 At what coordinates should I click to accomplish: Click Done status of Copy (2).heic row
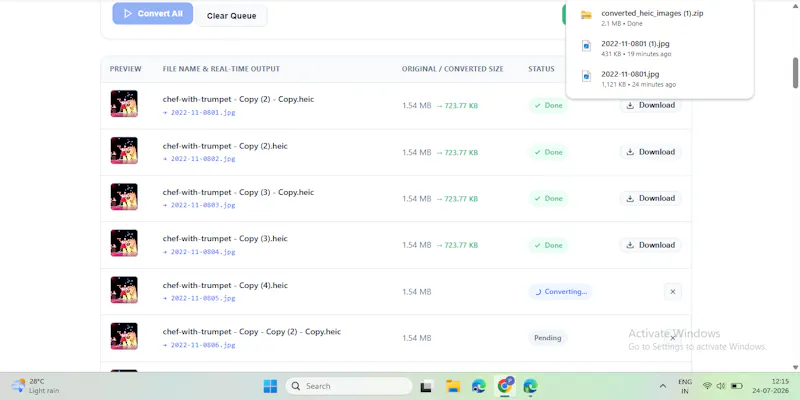click(548, 152)
